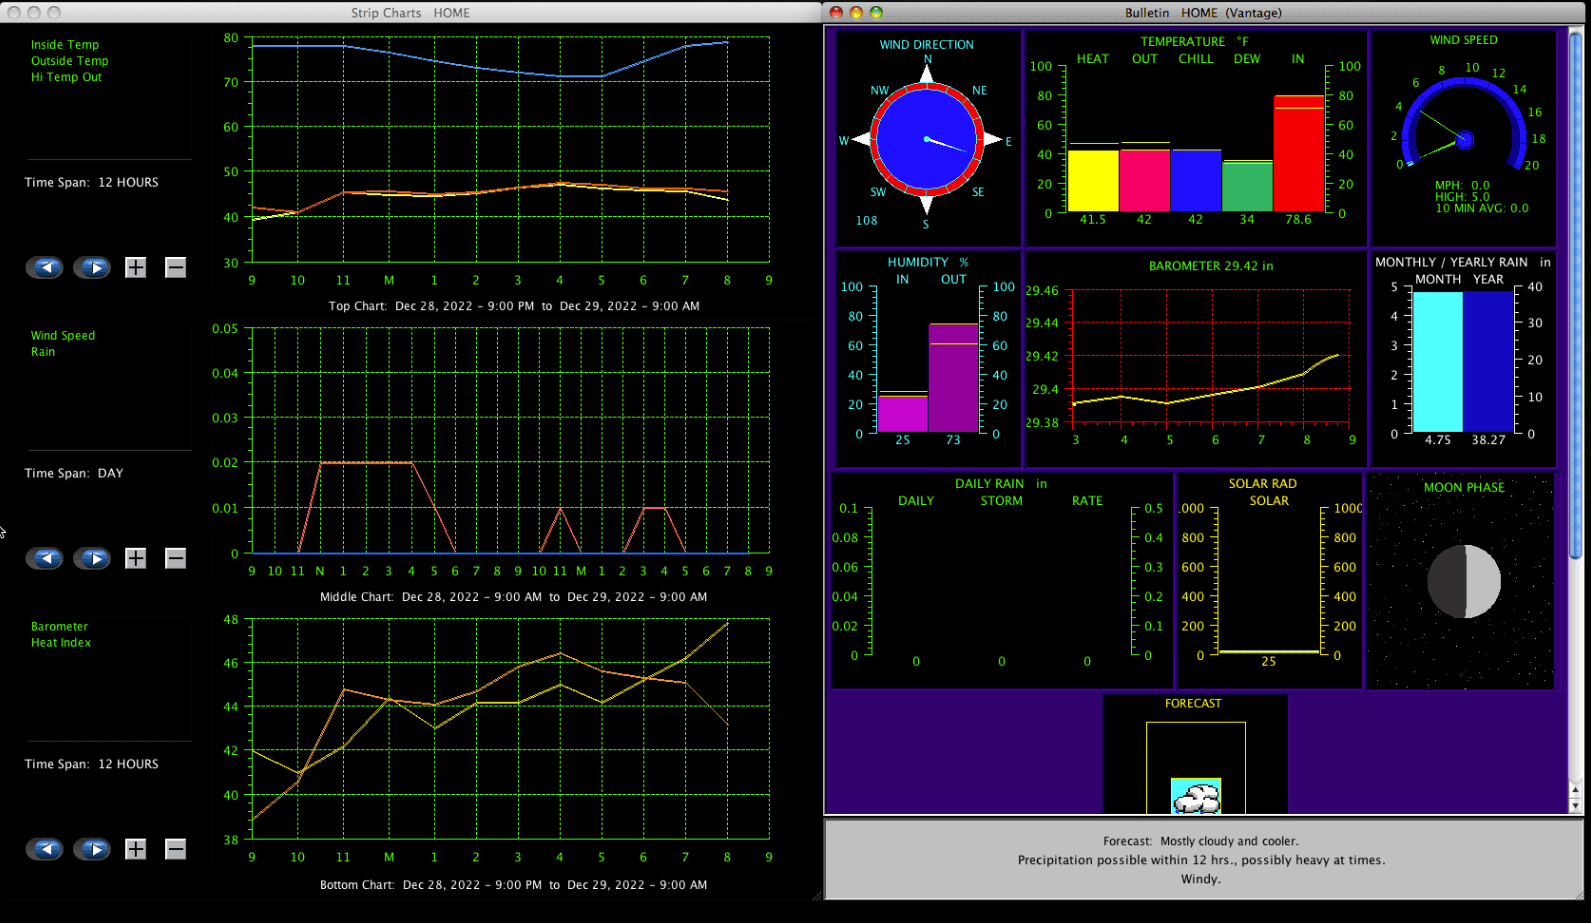Image resolution: width=1591 pixels, height=923 pixels.
Task: Select the Outside Temp legend label
Action: coord(69,61)
